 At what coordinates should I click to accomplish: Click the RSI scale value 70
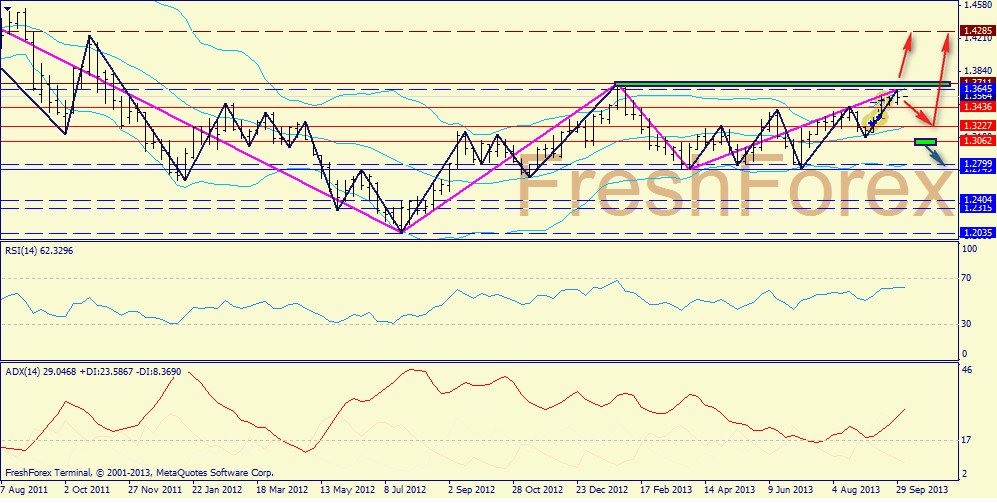click(x=968, y=278)
